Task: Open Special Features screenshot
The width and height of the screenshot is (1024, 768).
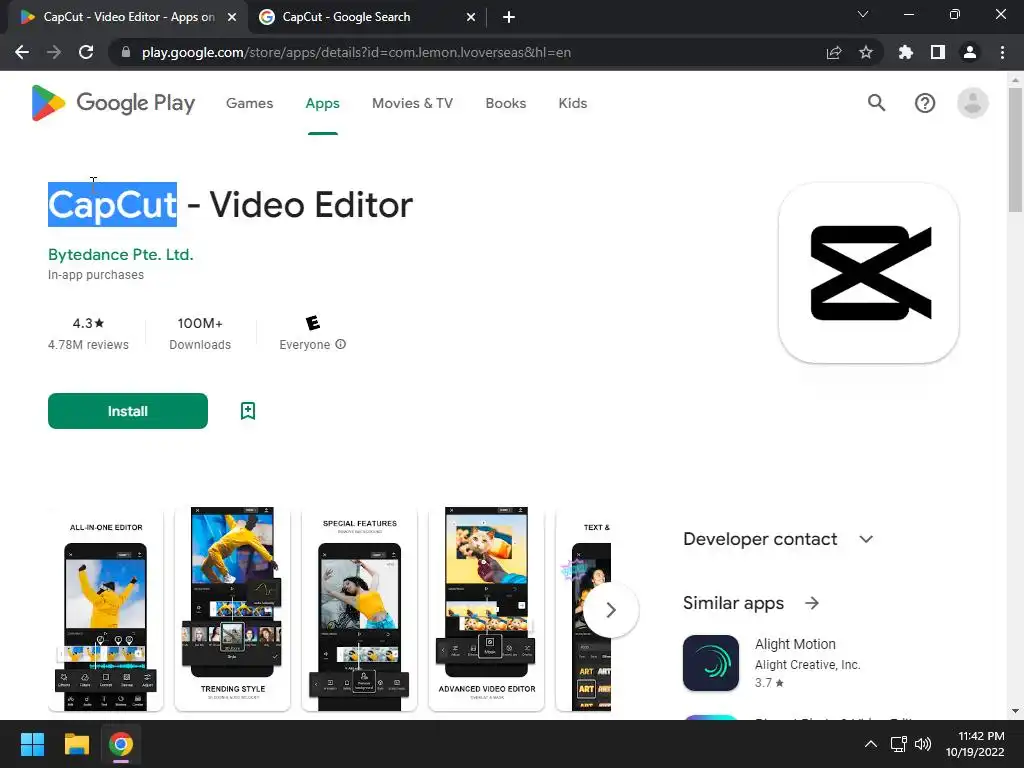Action: click(359, 609)
